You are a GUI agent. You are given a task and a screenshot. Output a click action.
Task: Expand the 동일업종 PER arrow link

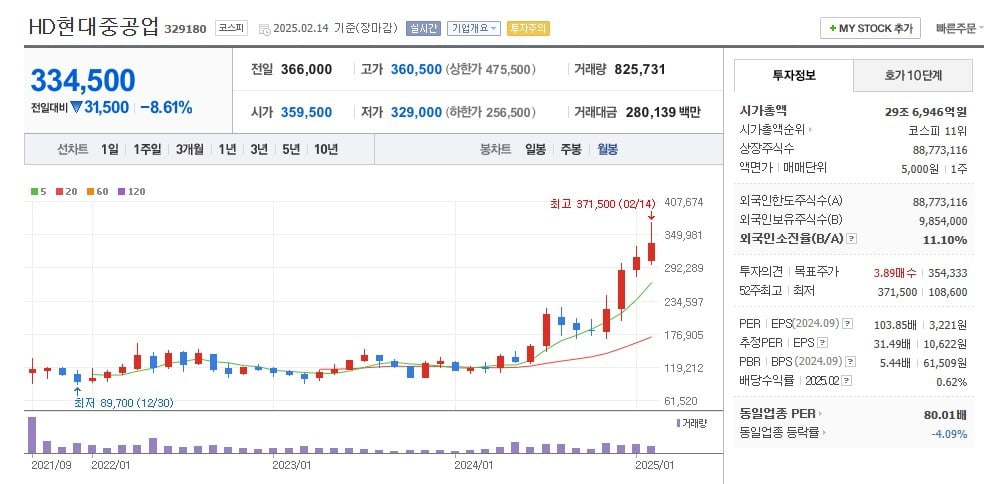(821, 414)
